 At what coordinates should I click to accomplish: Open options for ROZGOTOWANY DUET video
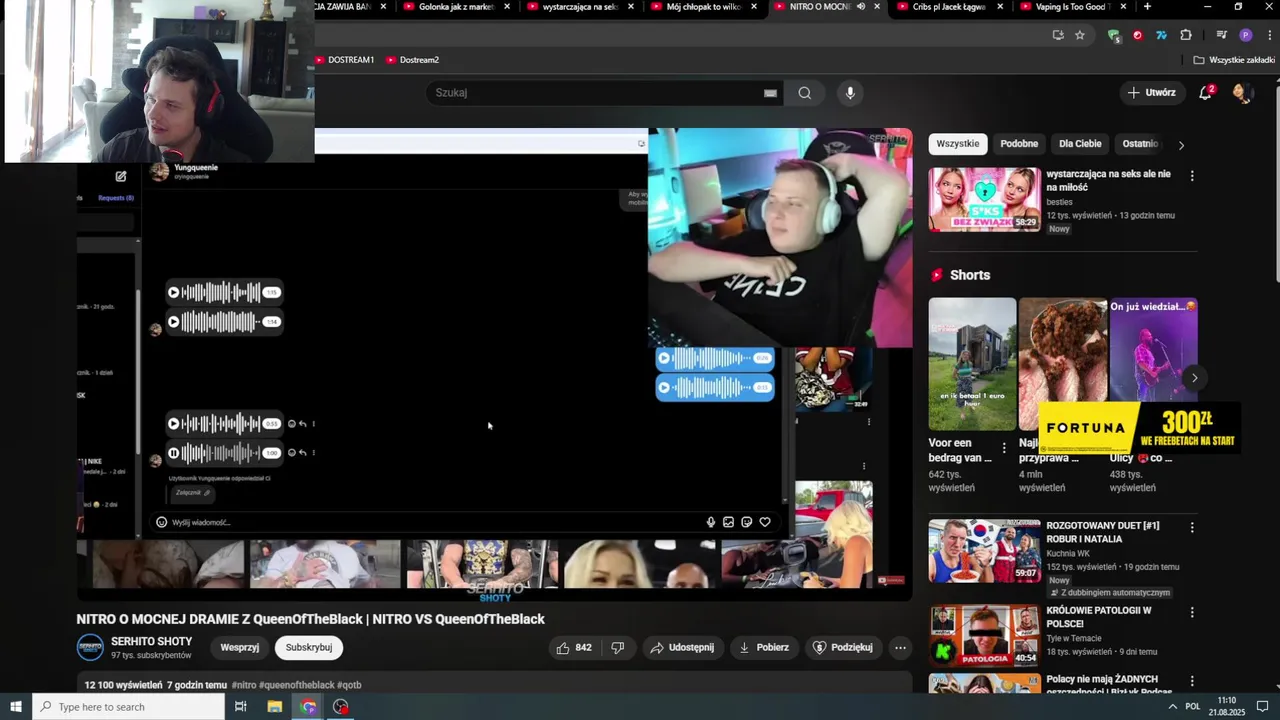[x=1191, y=527]
